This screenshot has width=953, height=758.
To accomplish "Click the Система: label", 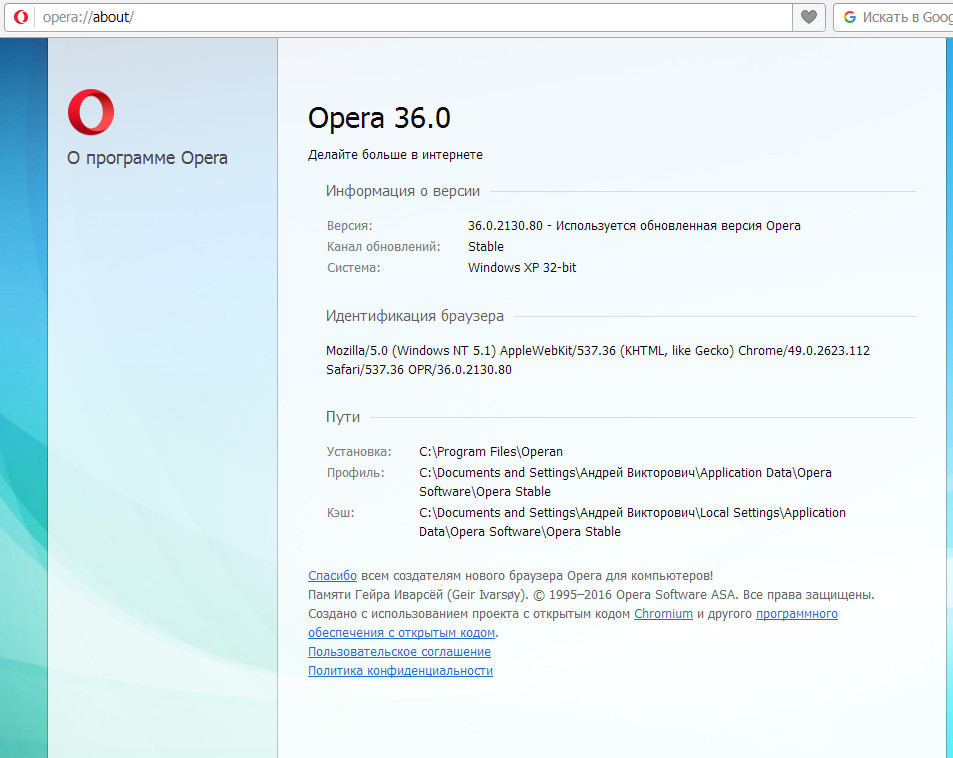I will coord(354,267).
